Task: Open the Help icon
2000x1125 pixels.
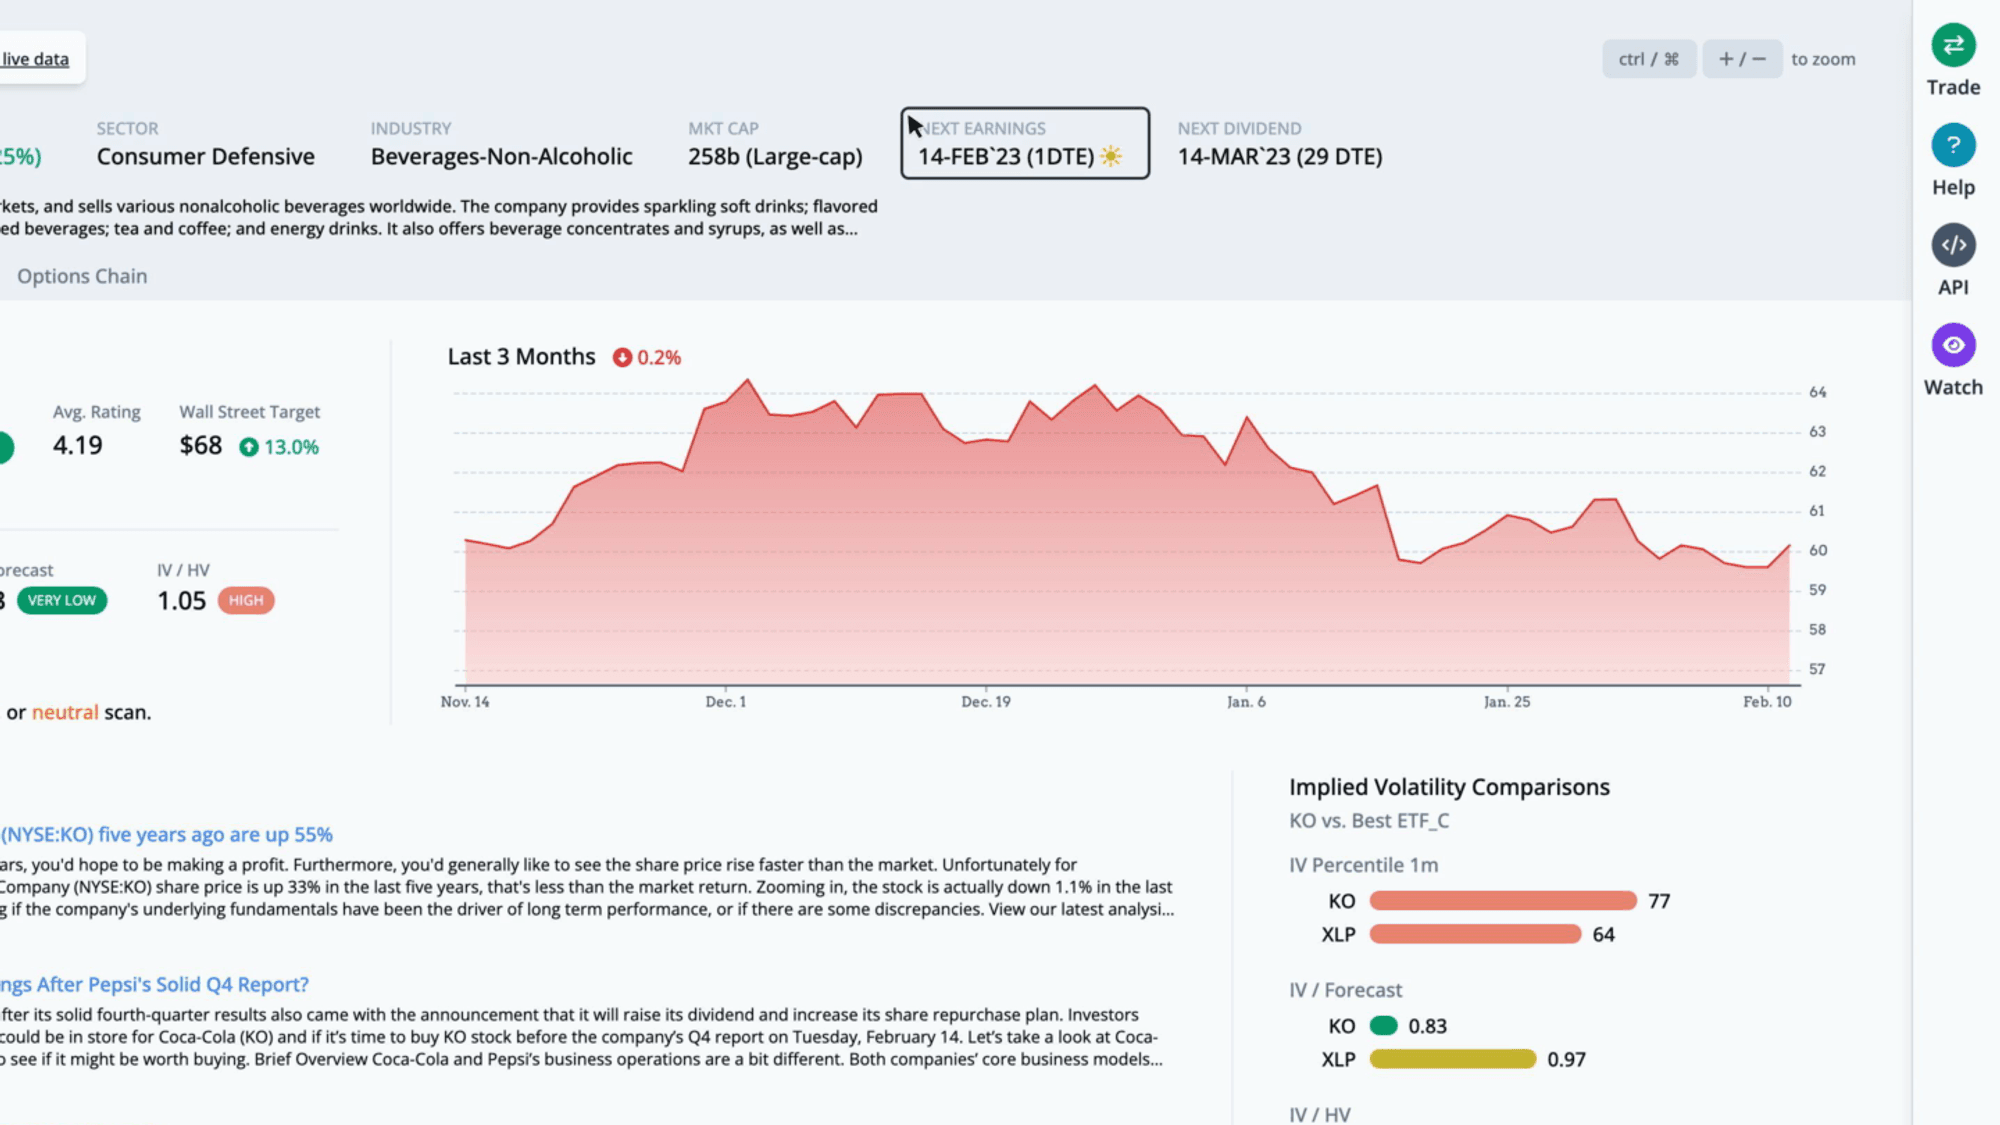Action: (1953, 145)
